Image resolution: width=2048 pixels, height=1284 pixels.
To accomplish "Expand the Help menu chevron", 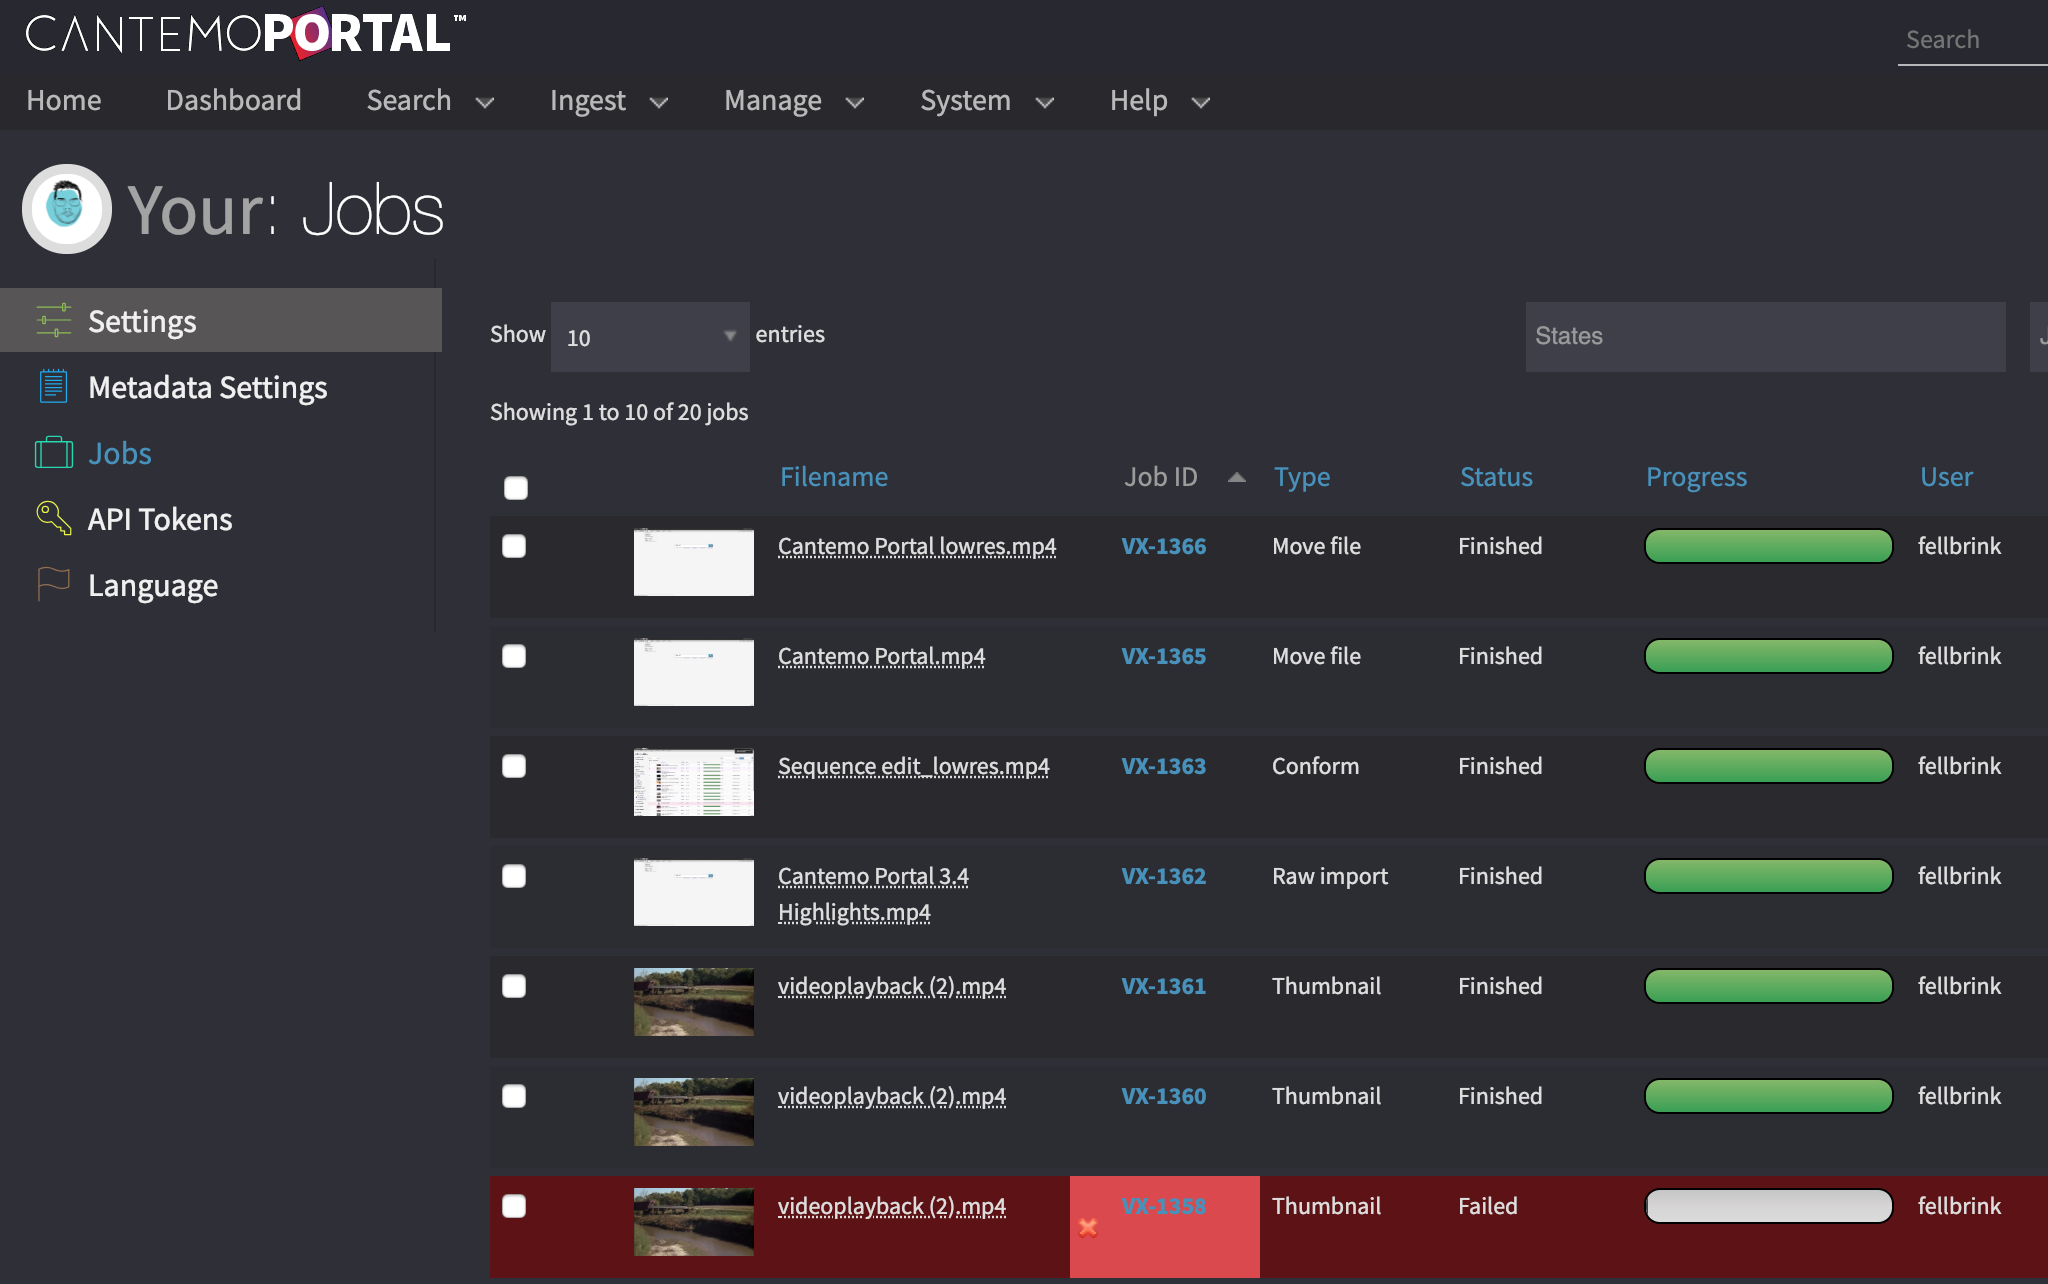I will 1201,102.
